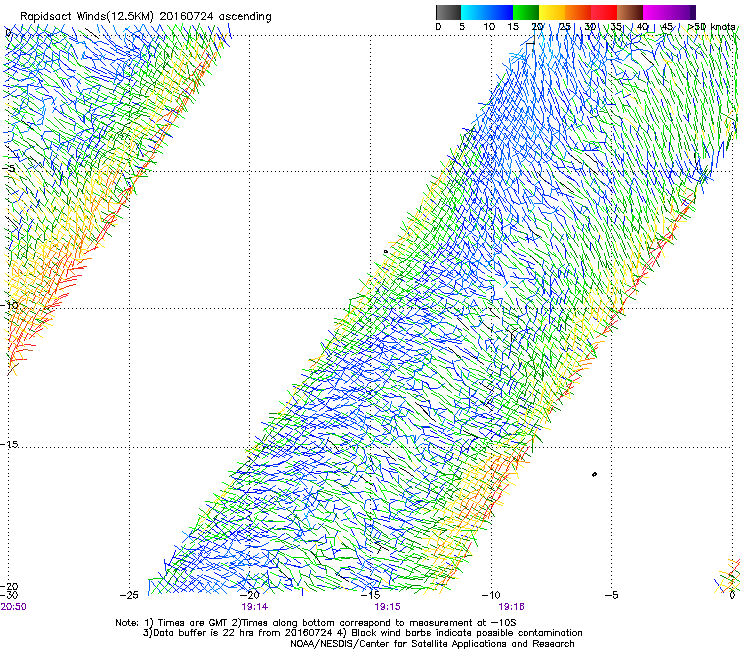740x650 pixels.
Task: Click the yellow 20-25 knots legend segment
Action: [x=552, y=12]
